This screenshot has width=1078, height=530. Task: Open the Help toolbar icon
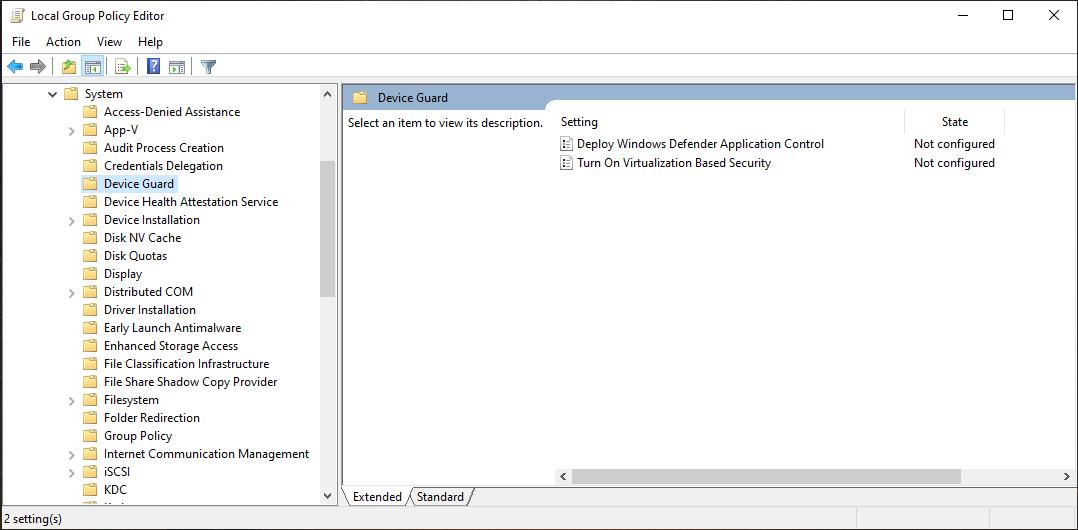(x=154, y=67)
